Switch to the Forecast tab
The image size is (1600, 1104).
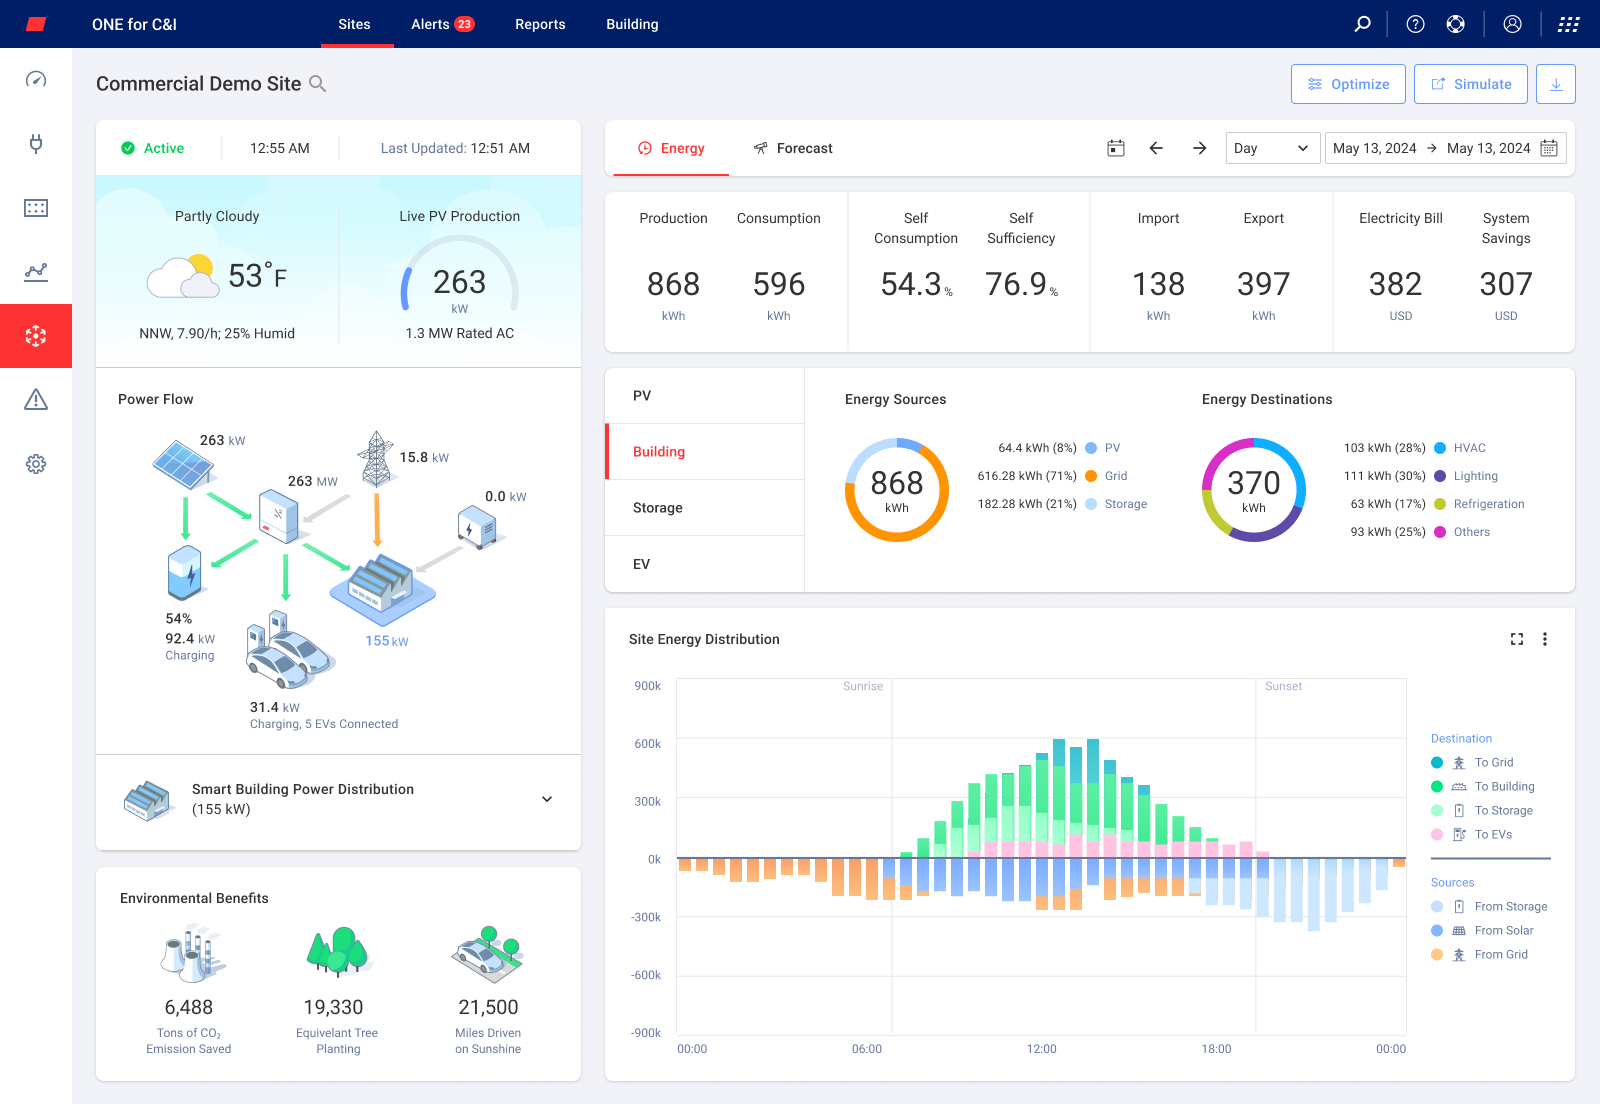coord(793,148)
